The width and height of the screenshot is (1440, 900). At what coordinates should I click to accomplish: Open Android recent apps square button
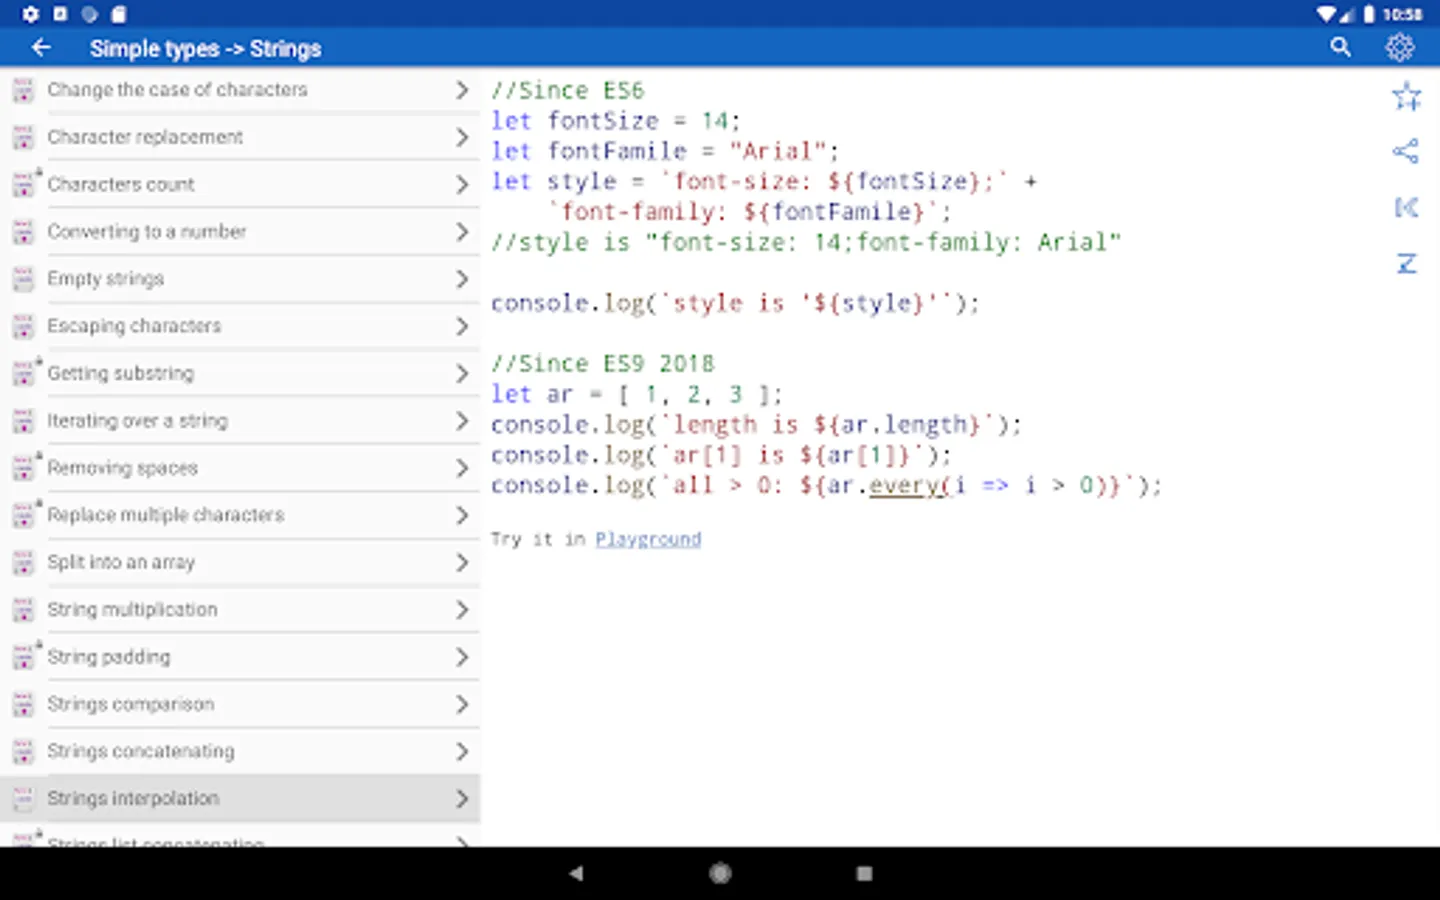pyautogui.click(x=864, y=873)
